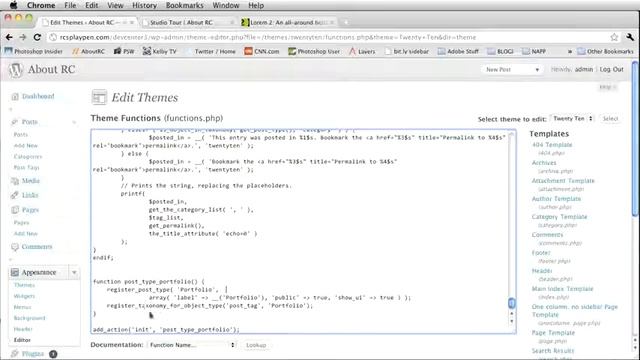Open New Post dropdown arrow
Viewport: 640px width, 360px height.
(x=537, y=70)
